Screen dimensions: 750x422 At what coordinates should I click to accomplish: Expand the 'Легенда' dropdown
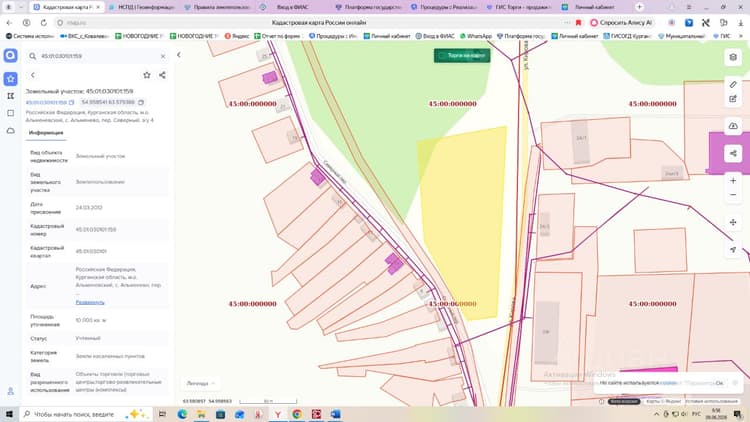(x=200, y=383)
